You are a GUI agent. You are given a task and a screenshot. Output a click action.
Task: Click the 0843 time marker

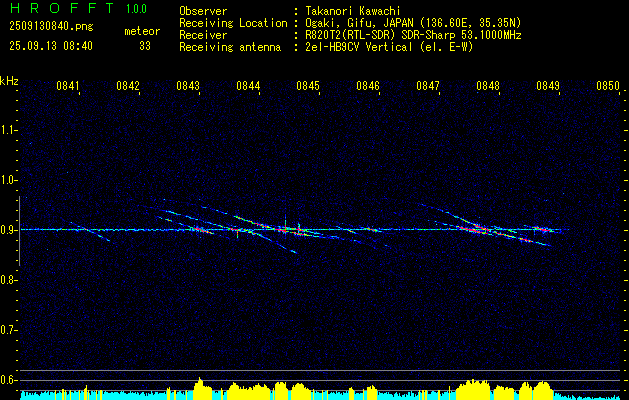click(188, 85)
